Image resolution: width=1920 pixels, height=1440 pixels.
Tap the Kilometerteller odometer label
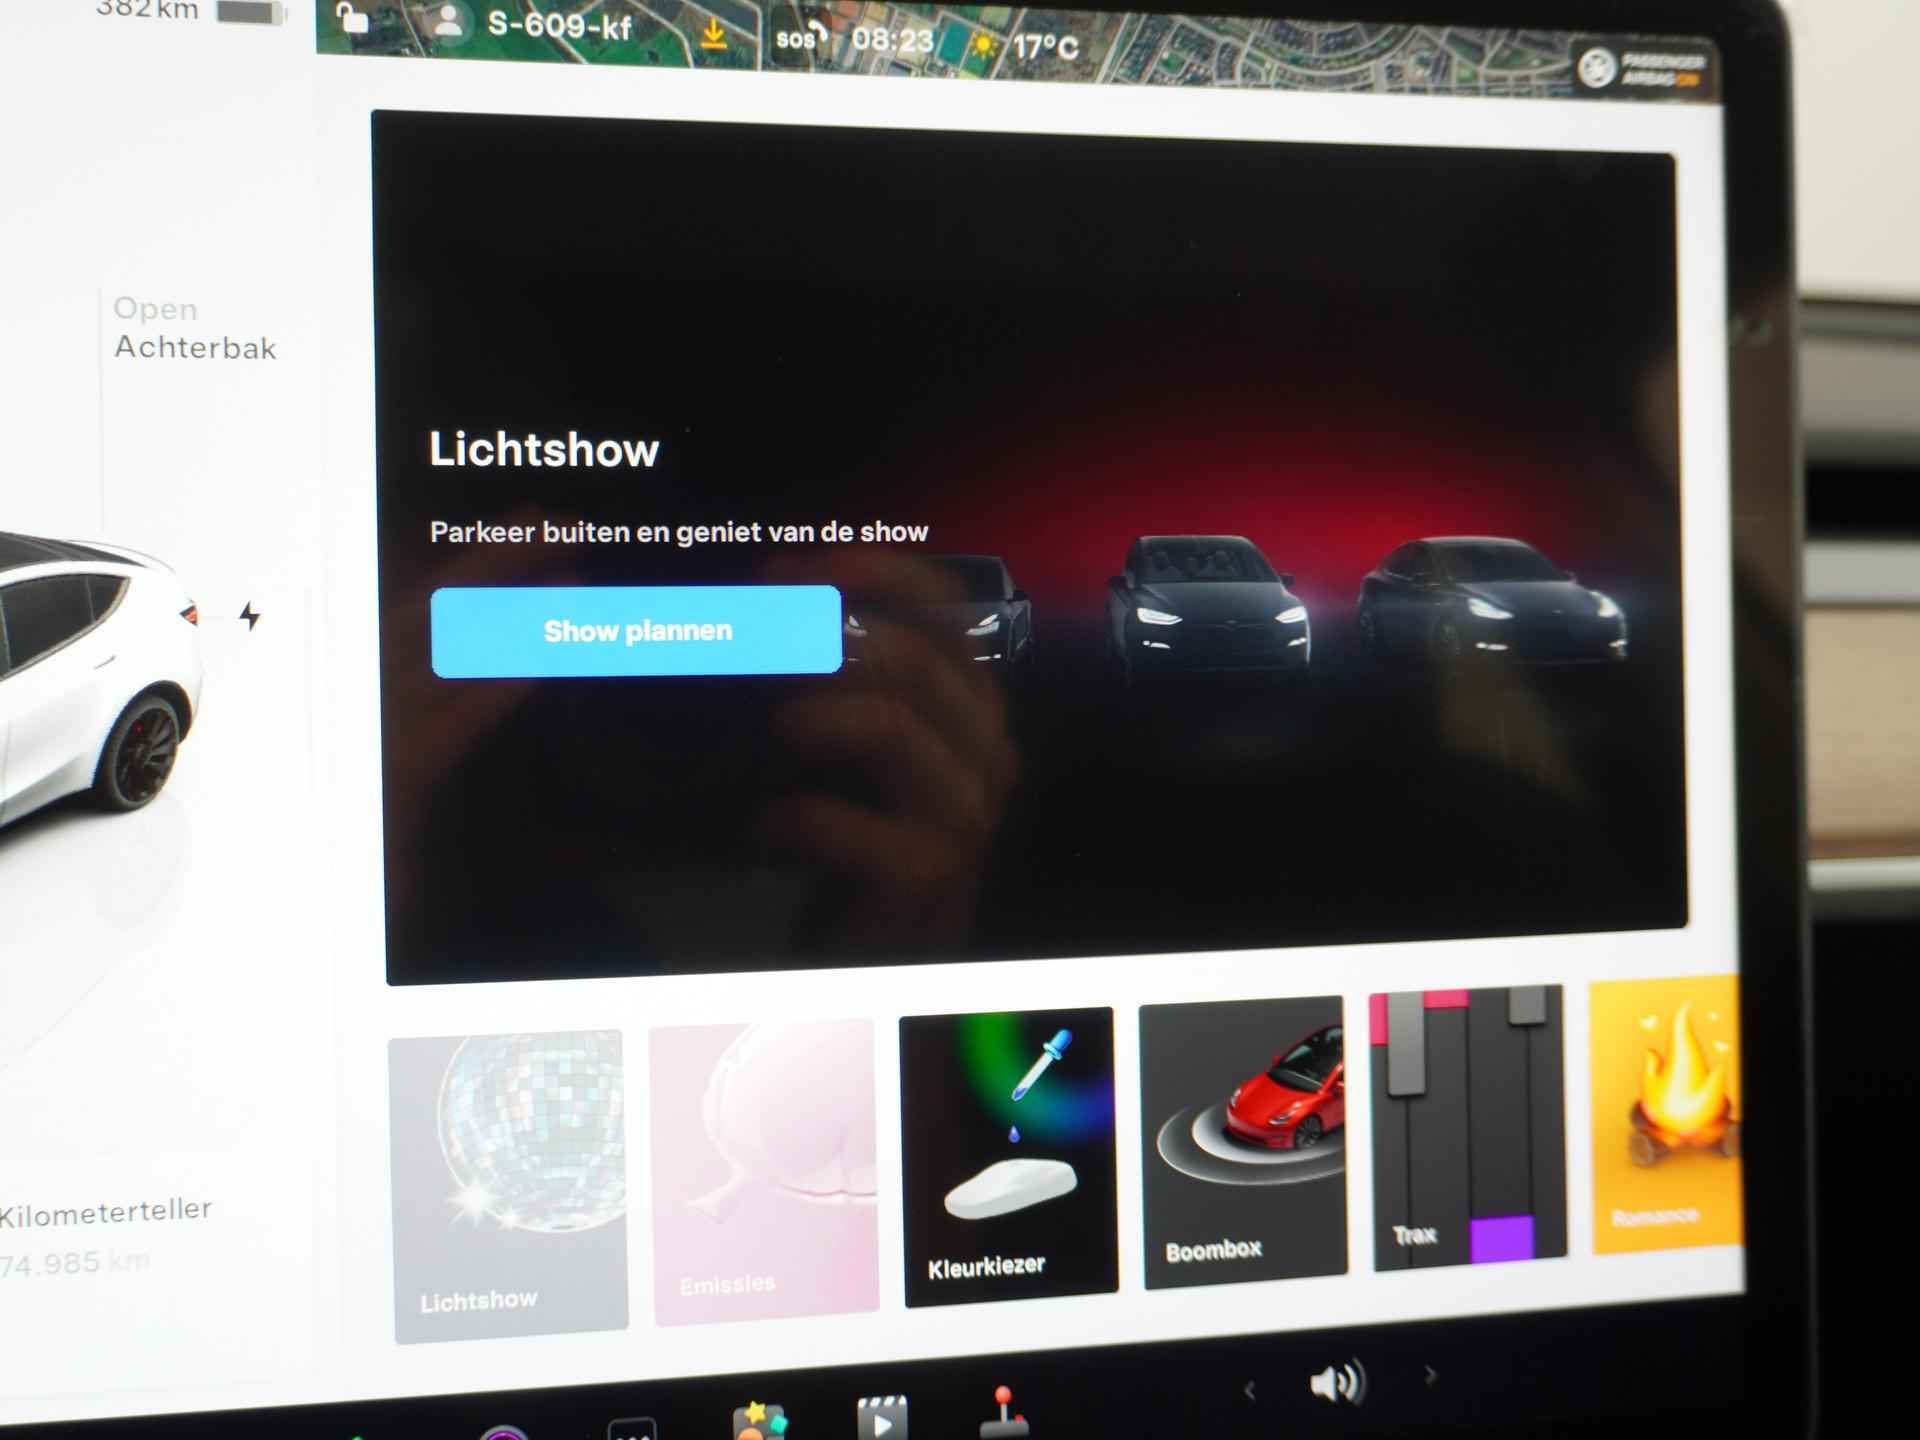coord(105,1213)
